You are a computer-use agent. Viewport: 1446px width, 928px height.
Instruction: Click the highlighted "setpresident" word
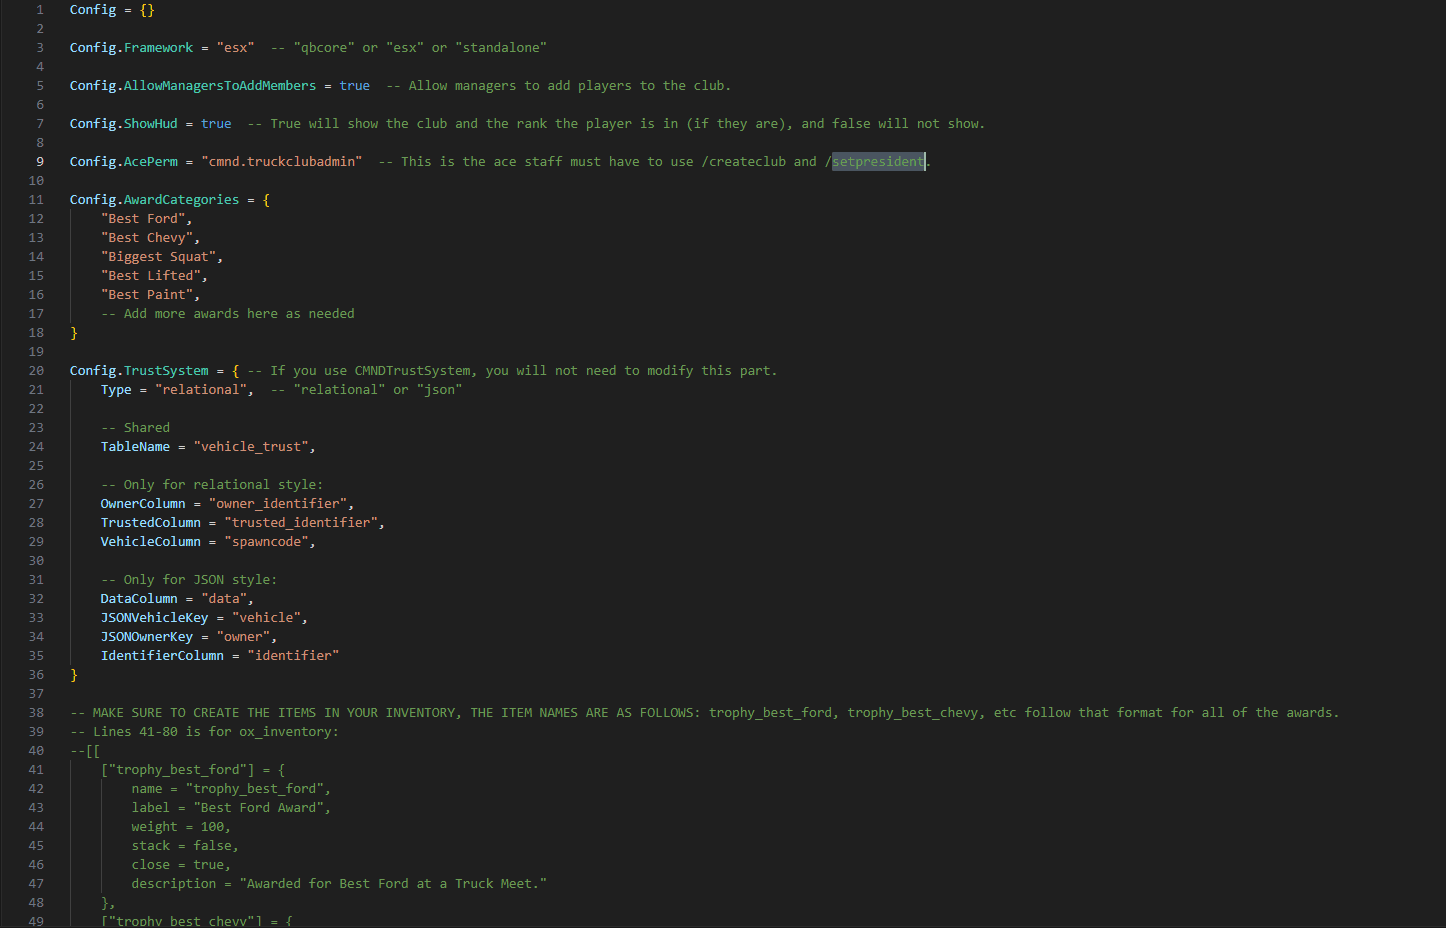coord(878,162)
